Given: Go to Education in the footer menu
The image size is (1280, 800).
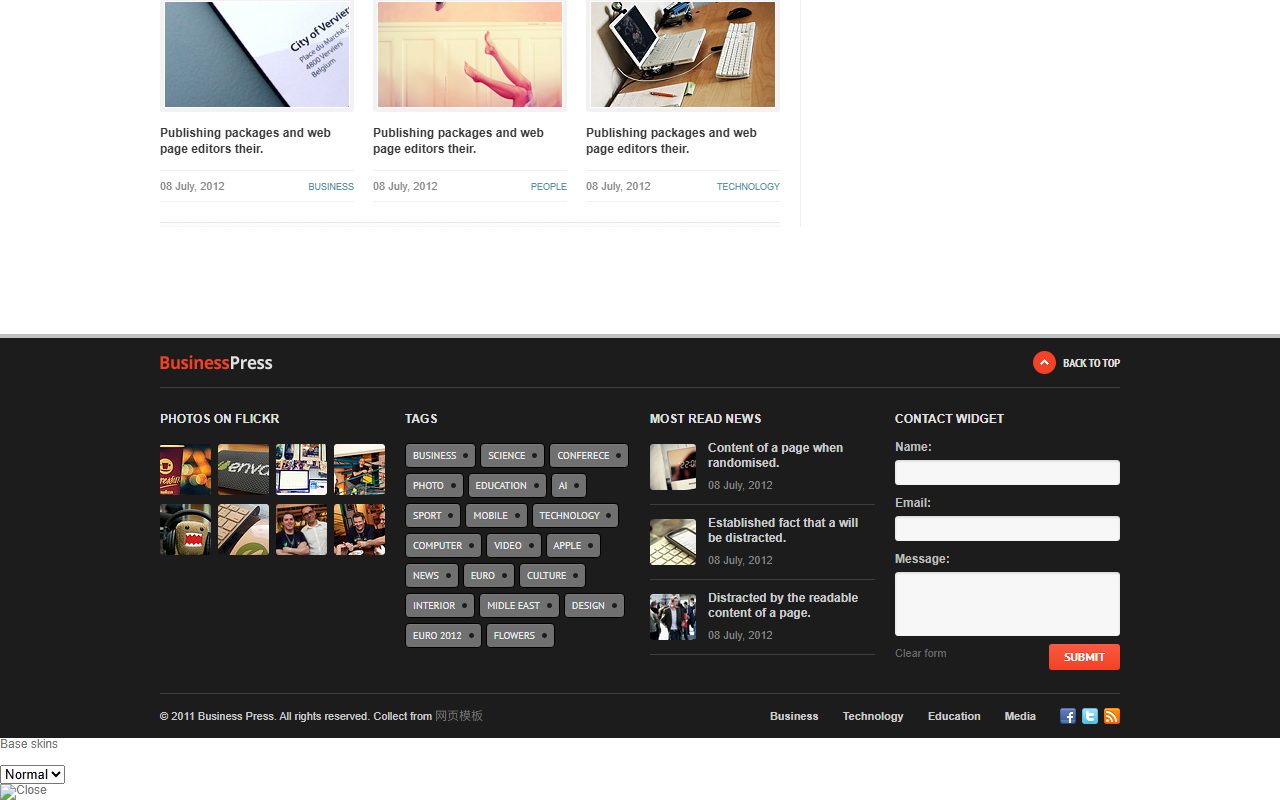Looking at the screenshot, I should coord(954,716).
